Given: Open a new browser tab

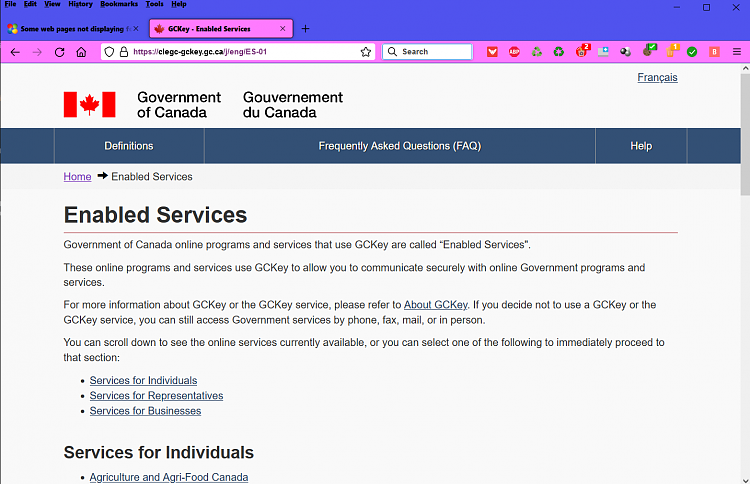Looking at the screenshot, I should (305, 29).
